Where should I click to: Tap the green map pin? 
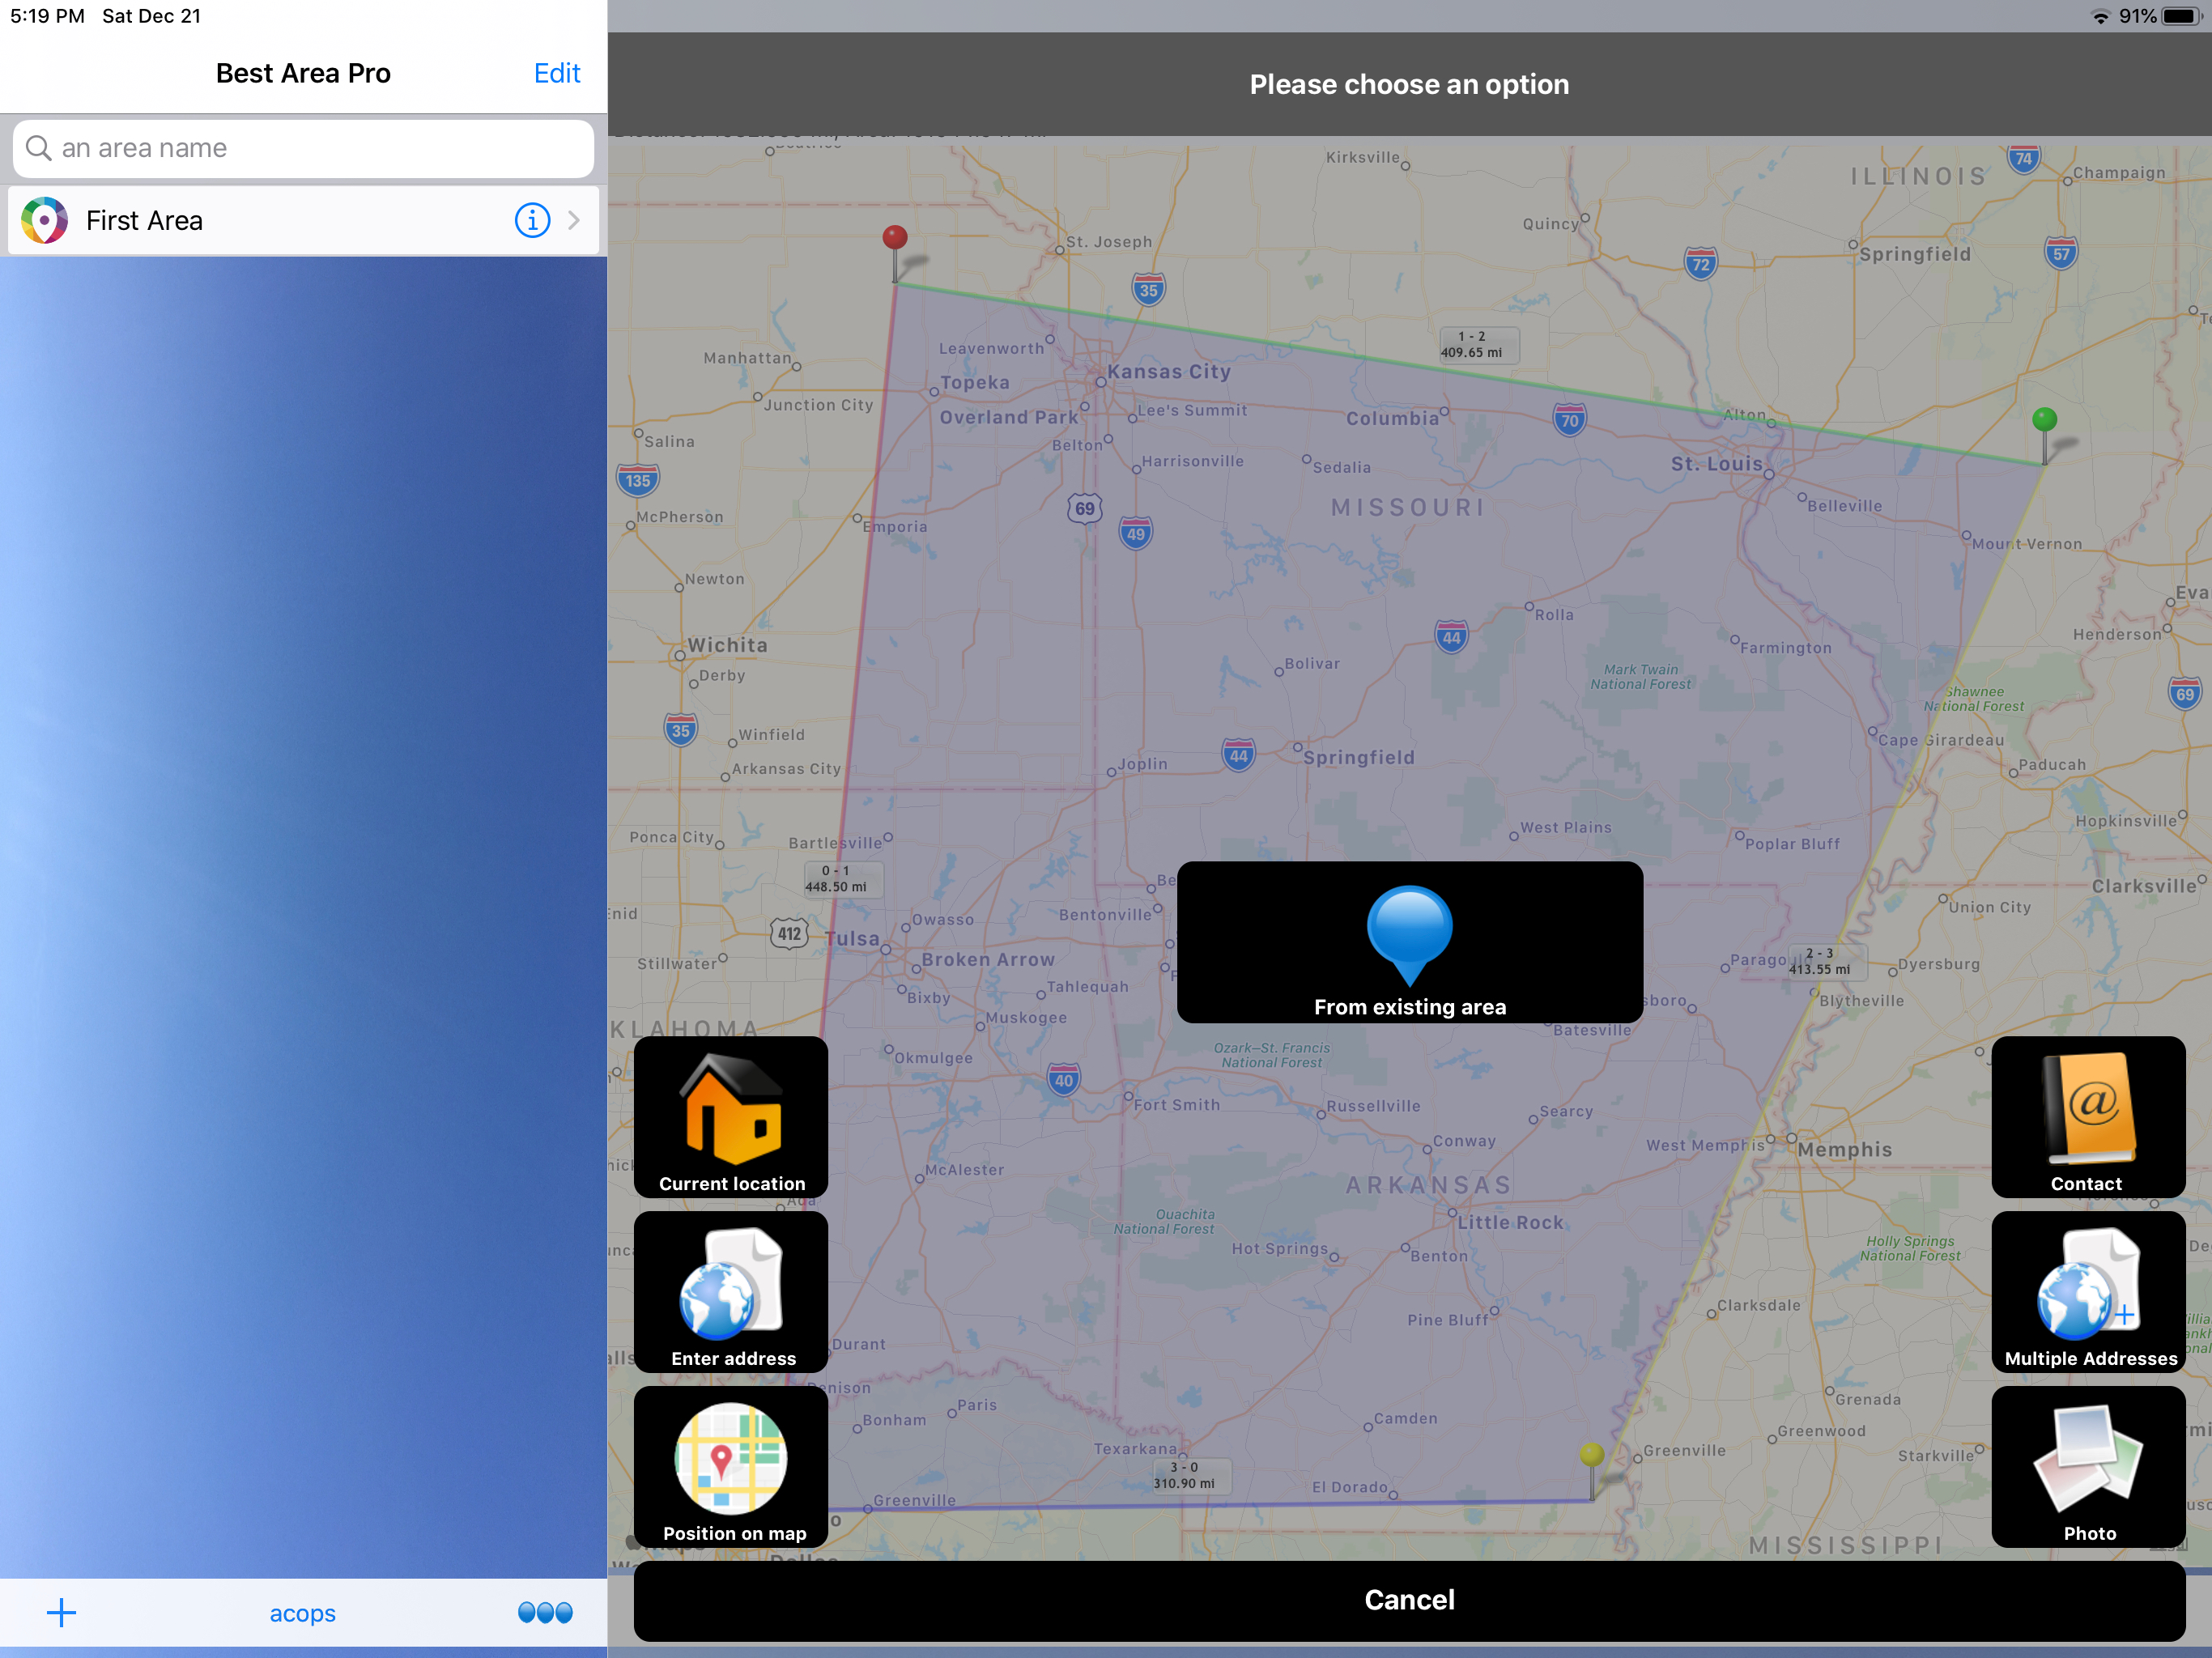click(x=2044, y=420)
